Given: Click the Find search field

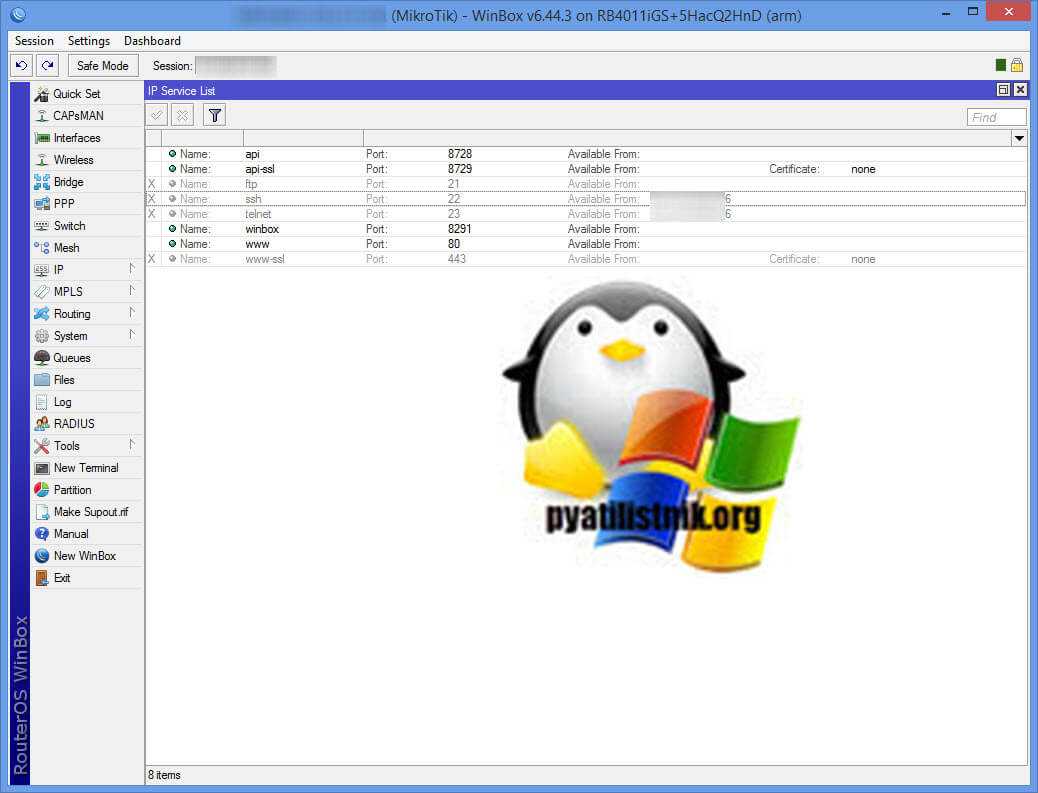Looking at the screenshot, I should coord(996,117).
